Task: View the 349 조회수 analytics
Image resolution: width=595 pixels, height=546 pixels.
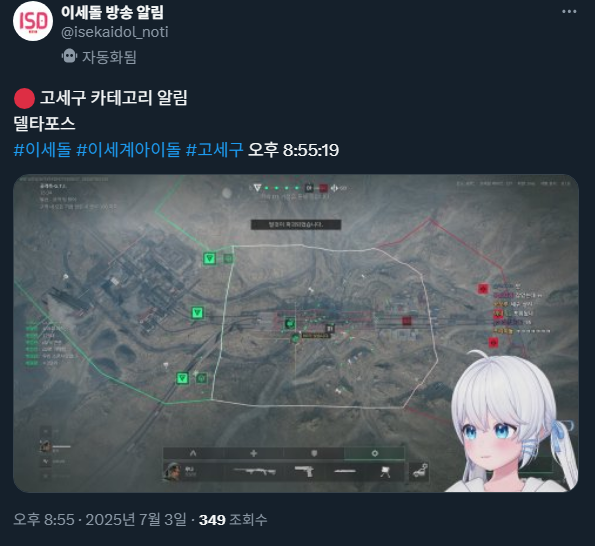Action: [233, 519]
